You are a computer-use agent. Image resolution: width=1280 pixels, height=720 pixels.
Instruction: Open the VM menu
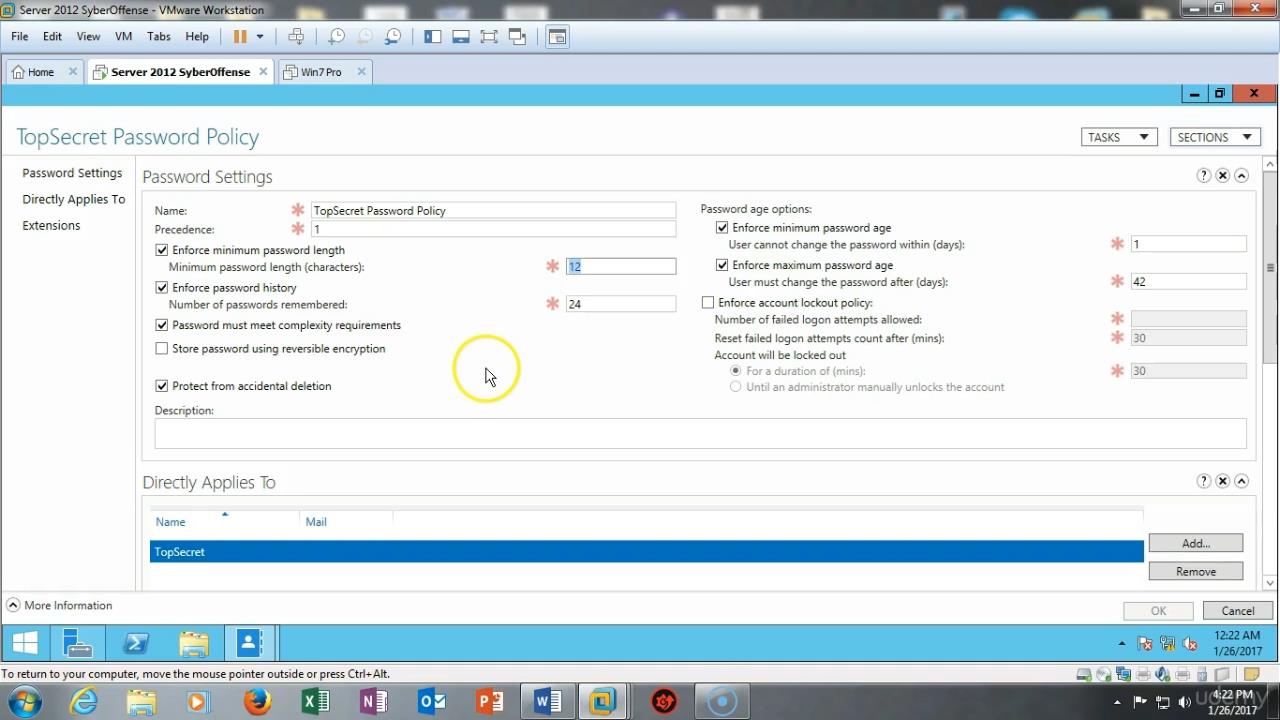point(123,36)
